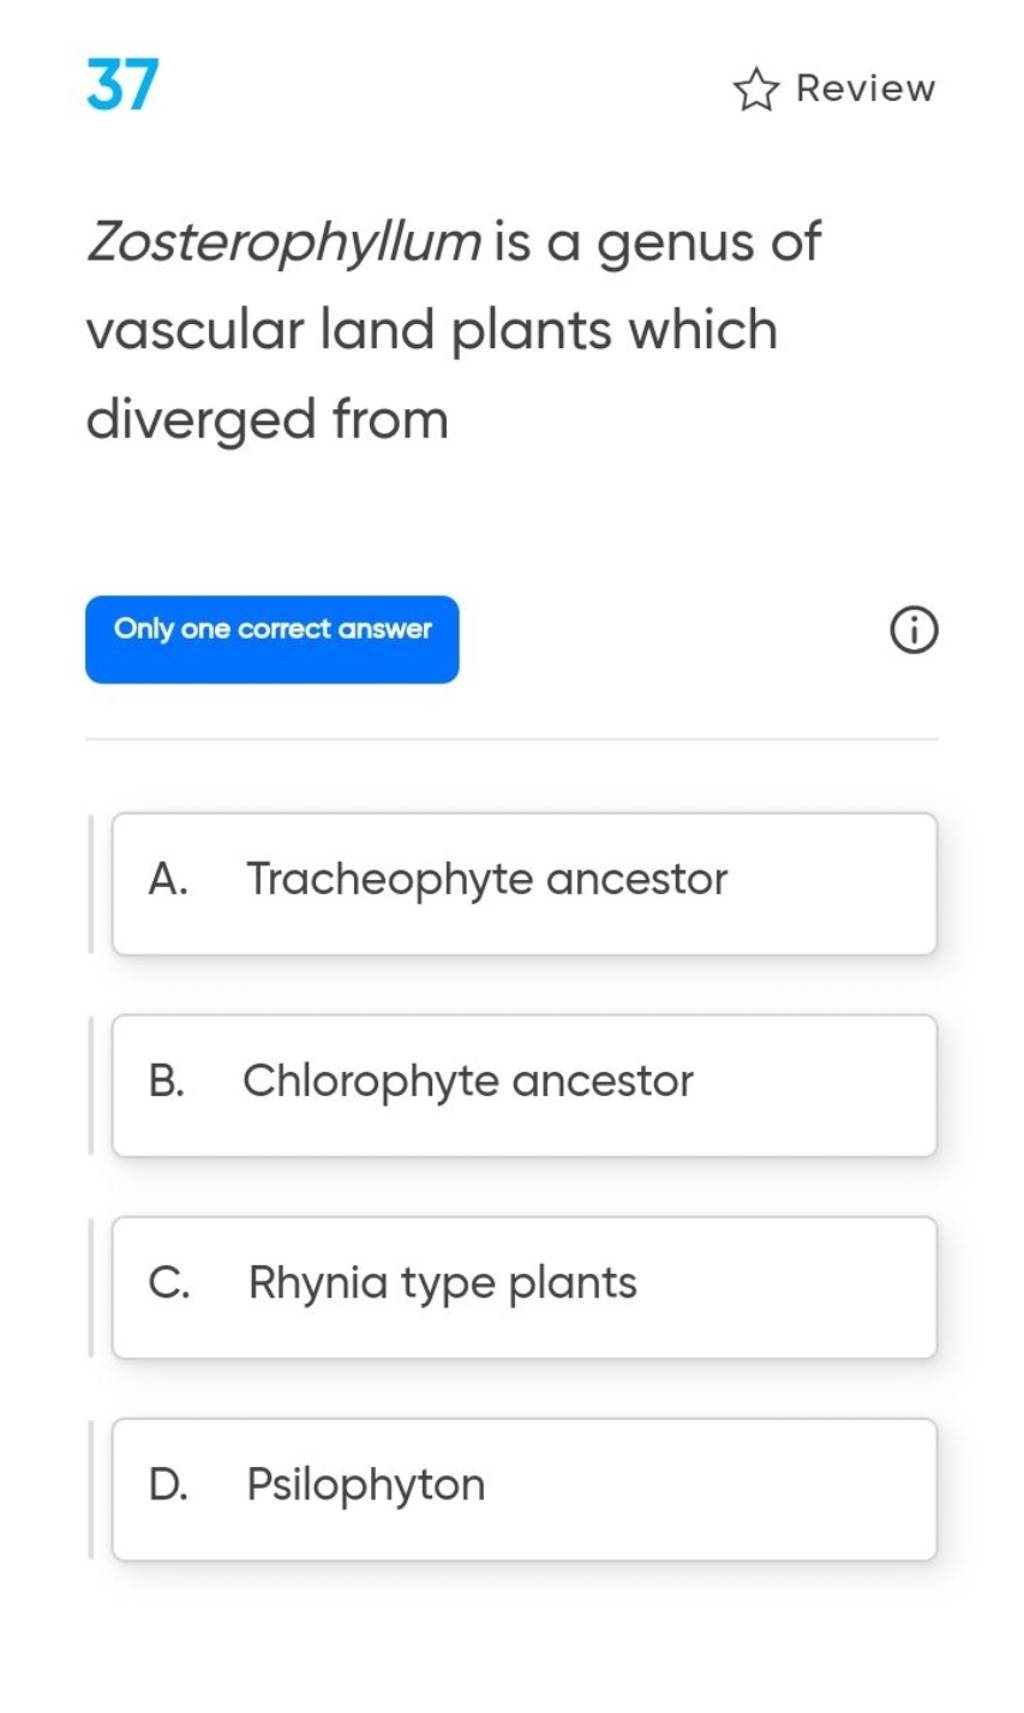The image size is (1024, 1713).
Task: Select option D Psilophyton
Action: click(x=526, y=1488)
